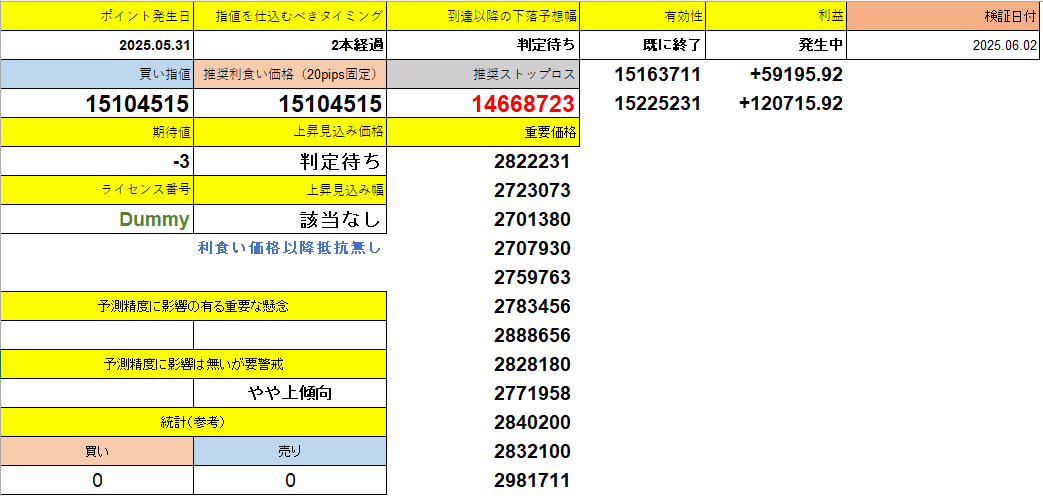Select the important price 2822231

point(532,162)
